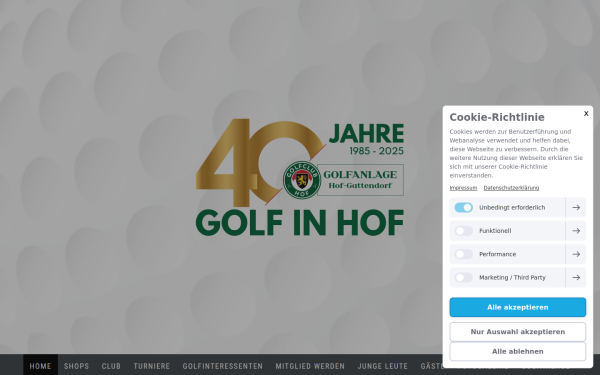
Task: Open the Impressum link
Action: coord(463,188)
